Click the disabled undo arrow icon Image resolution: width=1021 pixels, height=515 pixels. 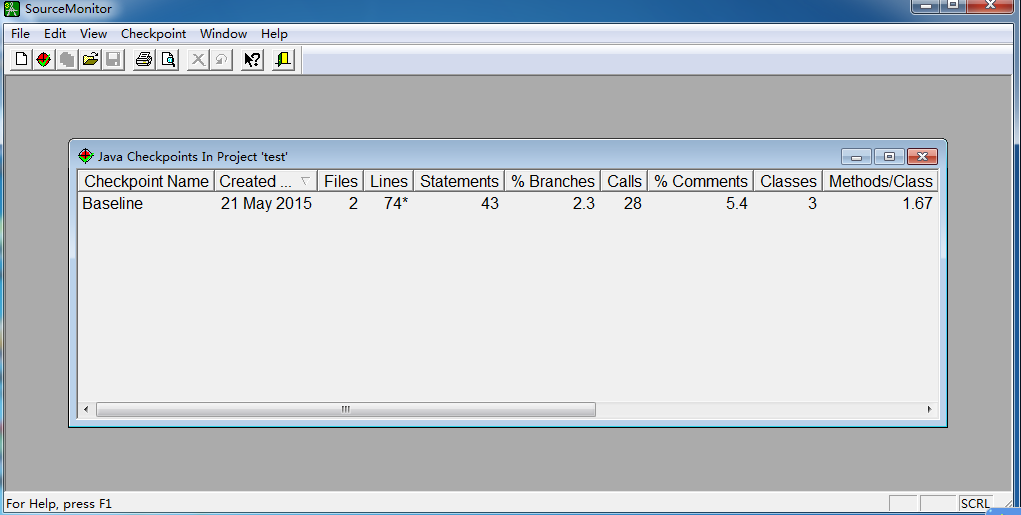(x=221, y=60)
